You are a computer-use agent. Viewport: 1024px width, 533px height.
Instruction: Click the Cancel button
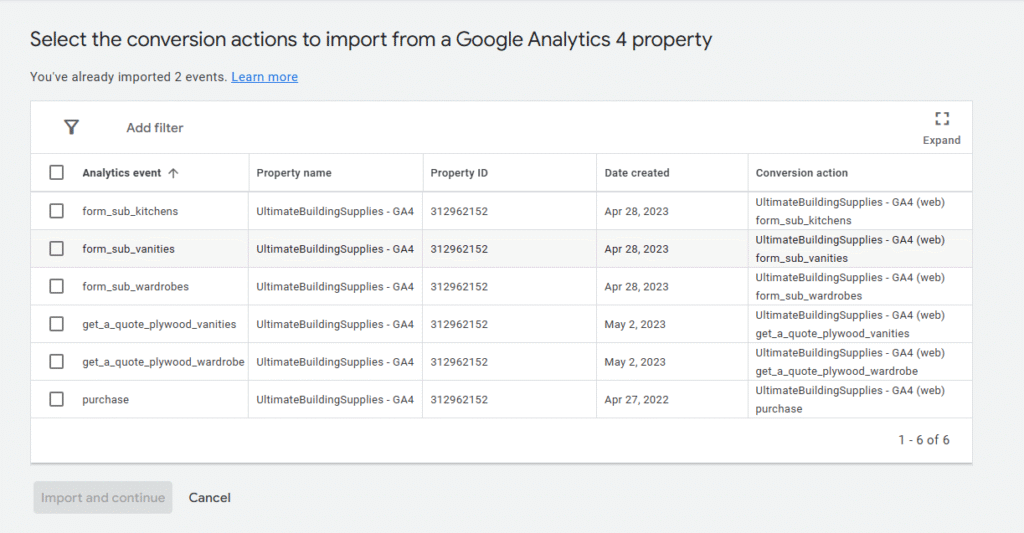pyautogui.click(x=210, y=498)
